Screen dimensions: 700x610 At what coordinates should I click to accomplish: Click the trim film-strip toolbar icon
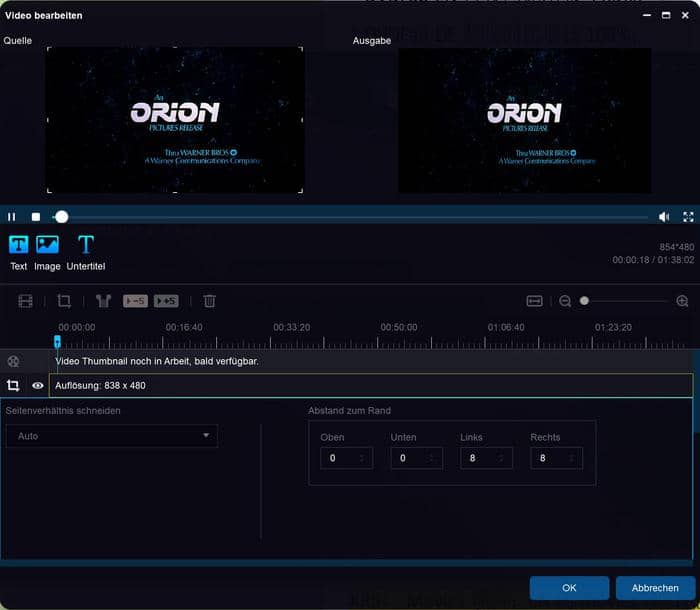pos(25,301)
